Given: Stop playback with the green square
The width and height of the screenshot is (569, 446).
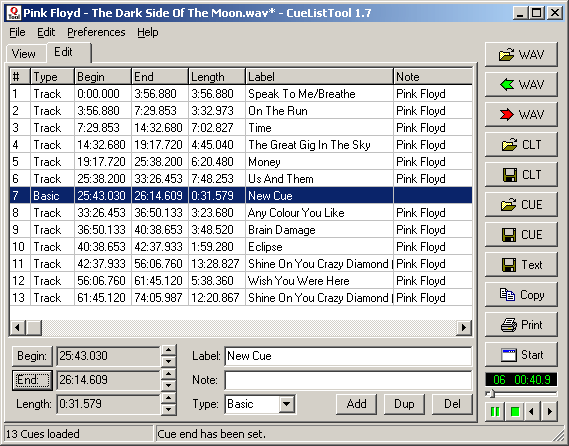Looking at the screenshot, I should [514, 412].
